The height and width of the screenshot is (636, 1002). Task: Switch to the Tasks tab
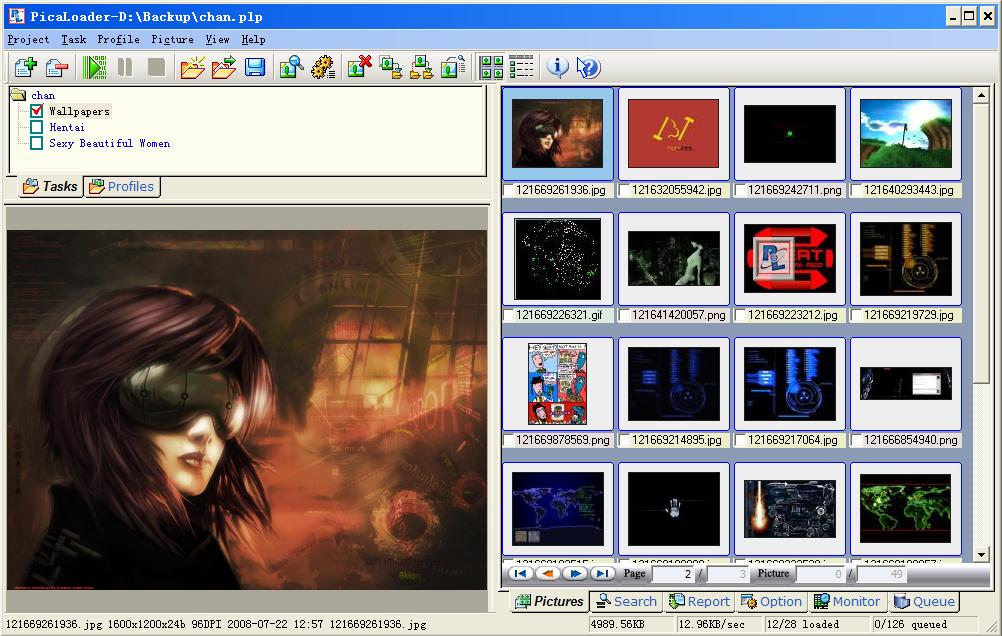[50, 187]
